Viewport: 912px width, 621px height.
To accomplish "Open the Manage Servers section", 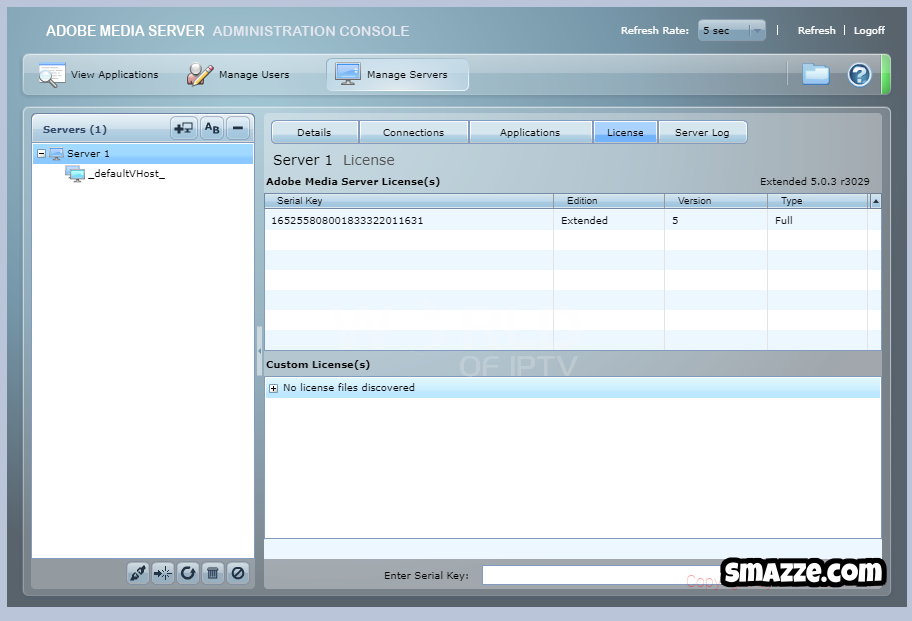I will [397, 74].
